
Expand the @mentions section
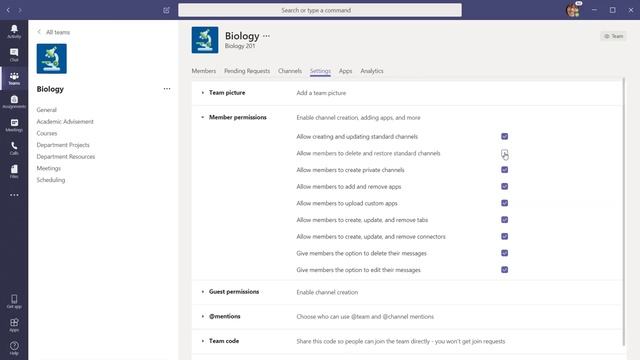202,316
